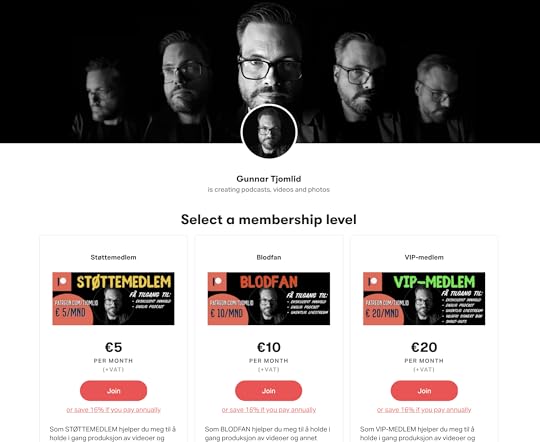The image size is (540, 442).
Task: Click Patreon logo on Støttemedlem banner
Action: (x=62, y=281)
